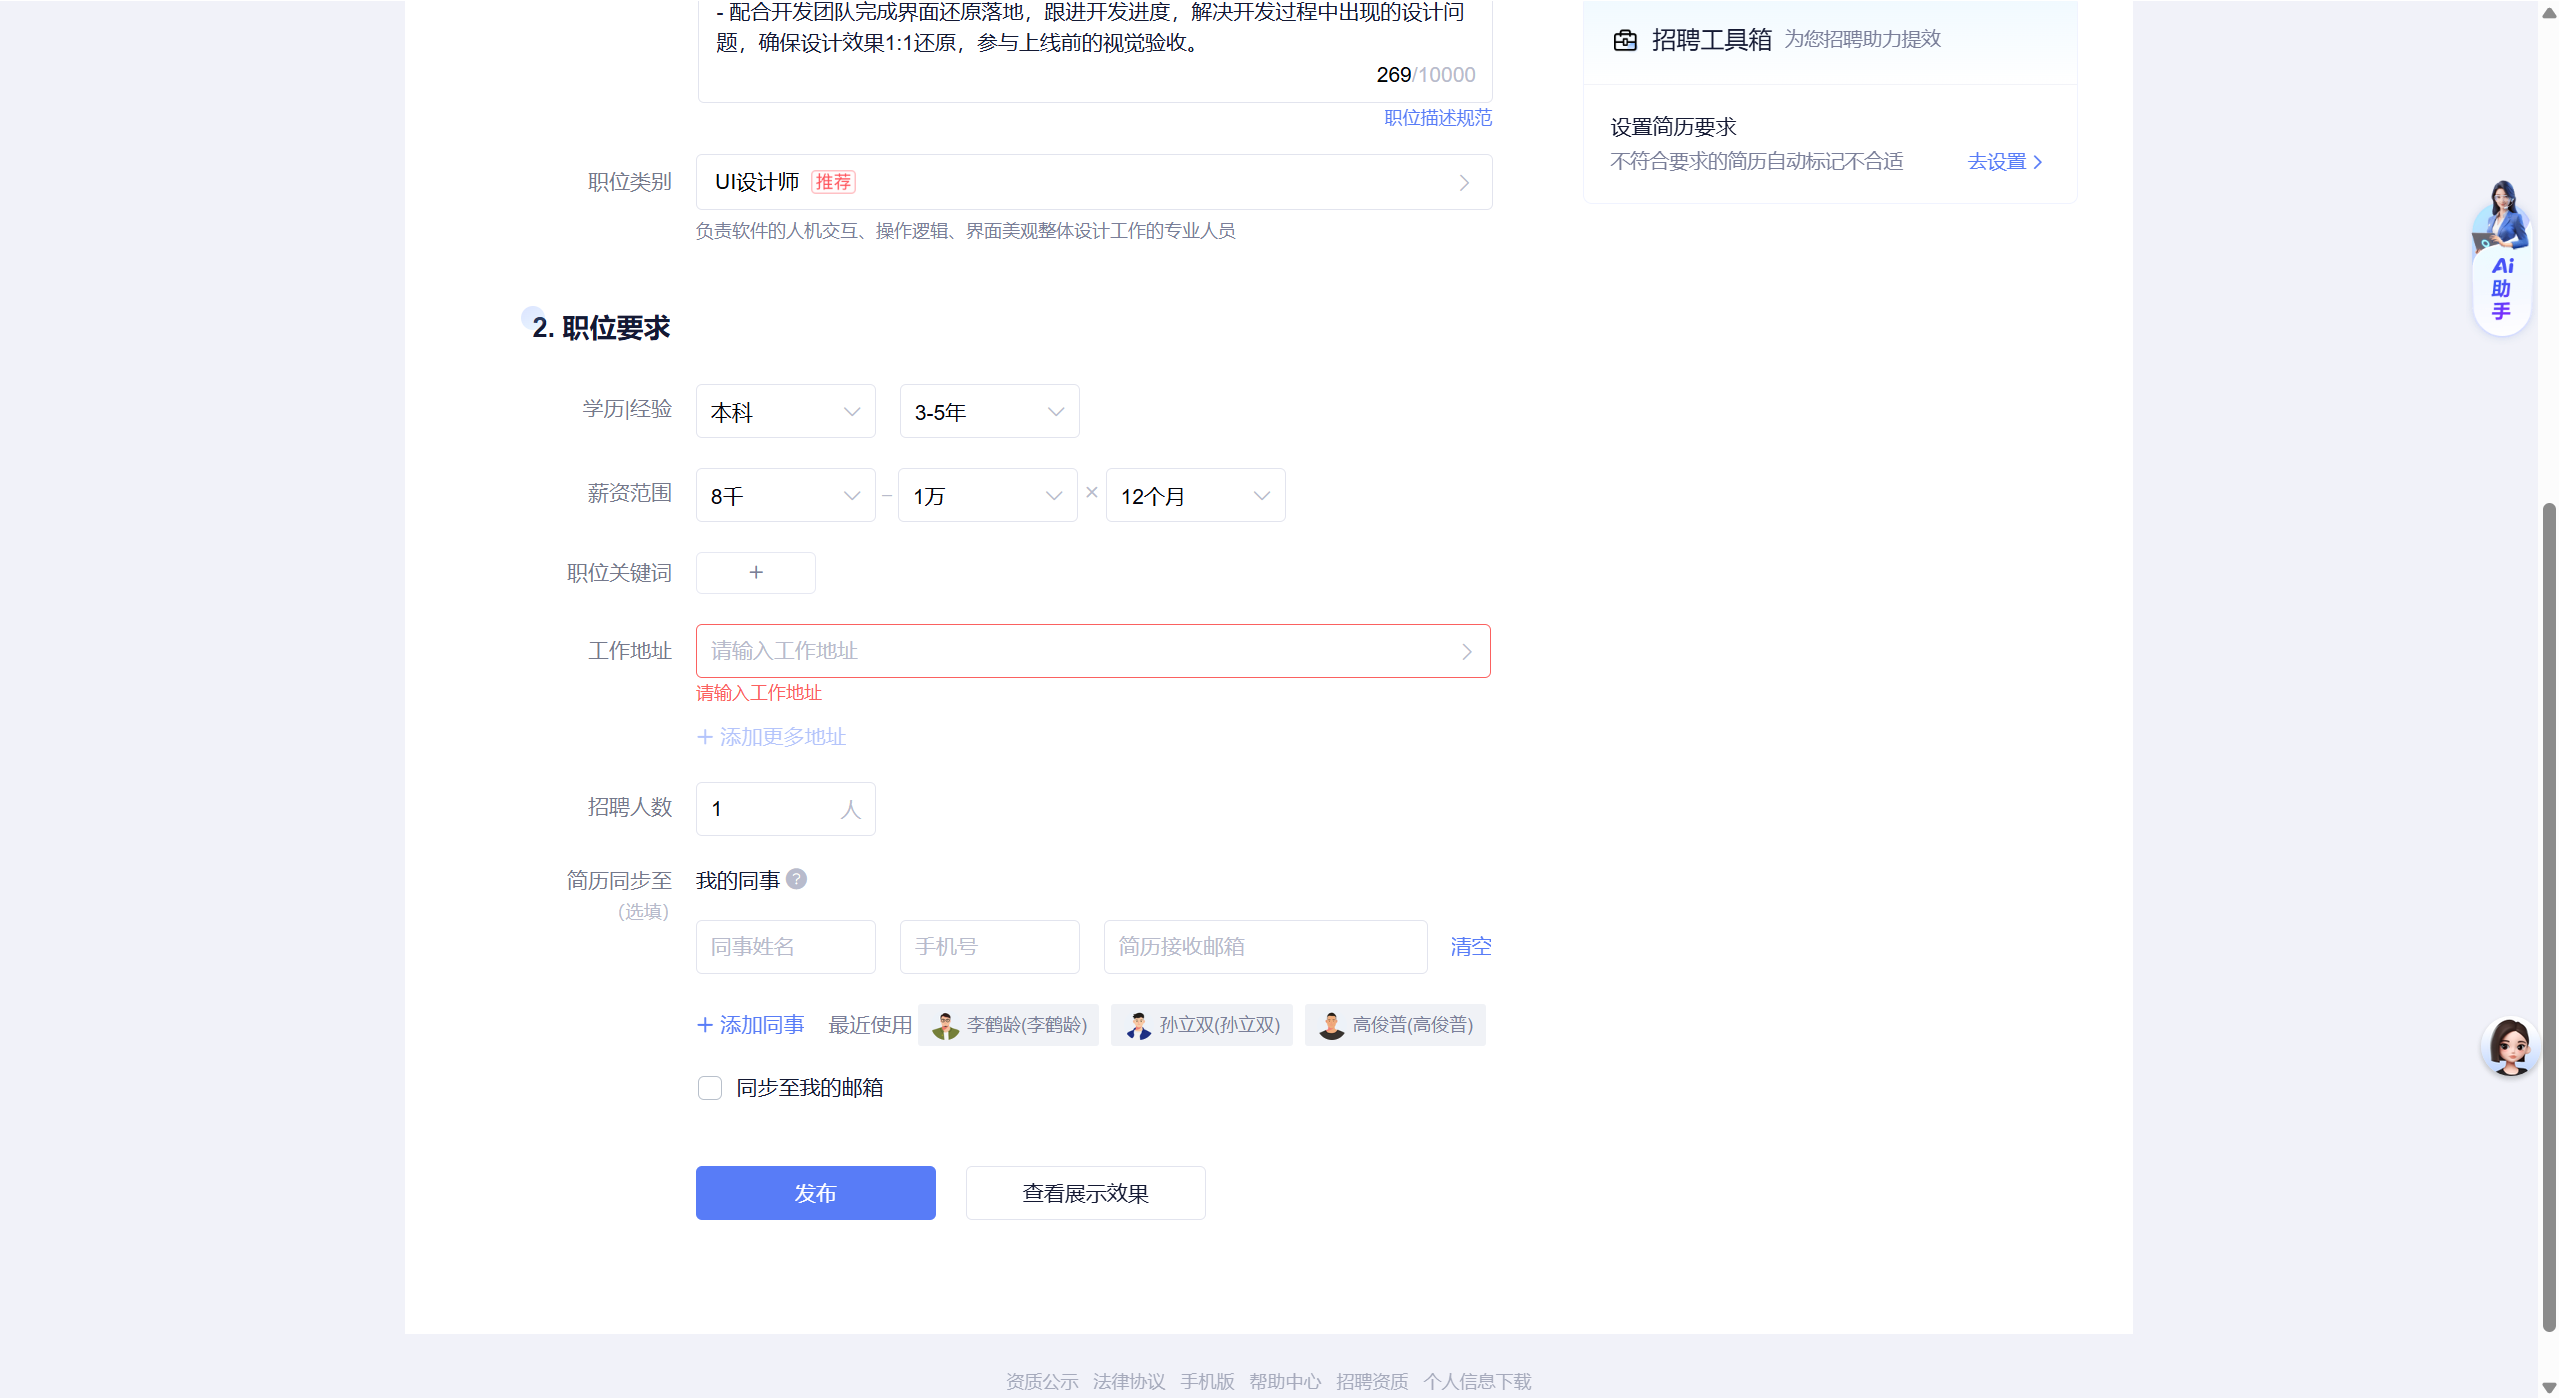
Task: Open the 本科 education dropdown
Action: click(x=785, y=412)
